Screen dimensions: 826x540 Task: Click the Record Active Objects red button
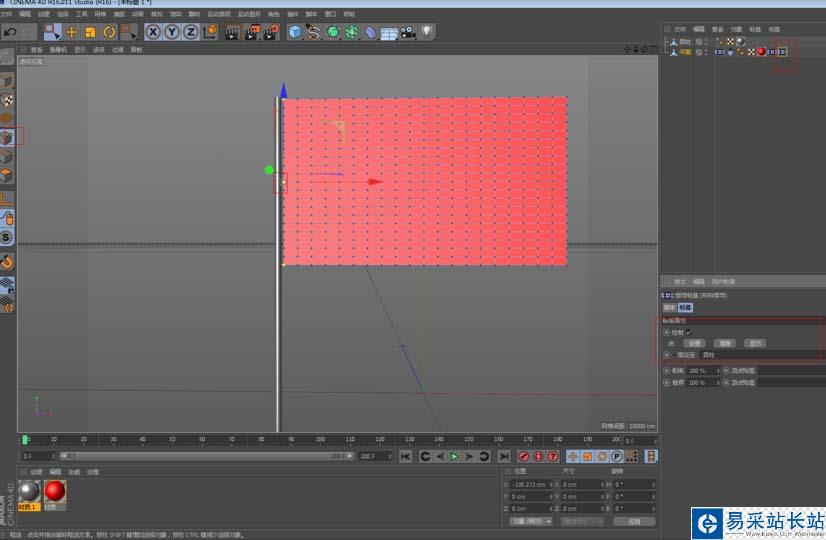pyautogui.click(x=523, y=457)
